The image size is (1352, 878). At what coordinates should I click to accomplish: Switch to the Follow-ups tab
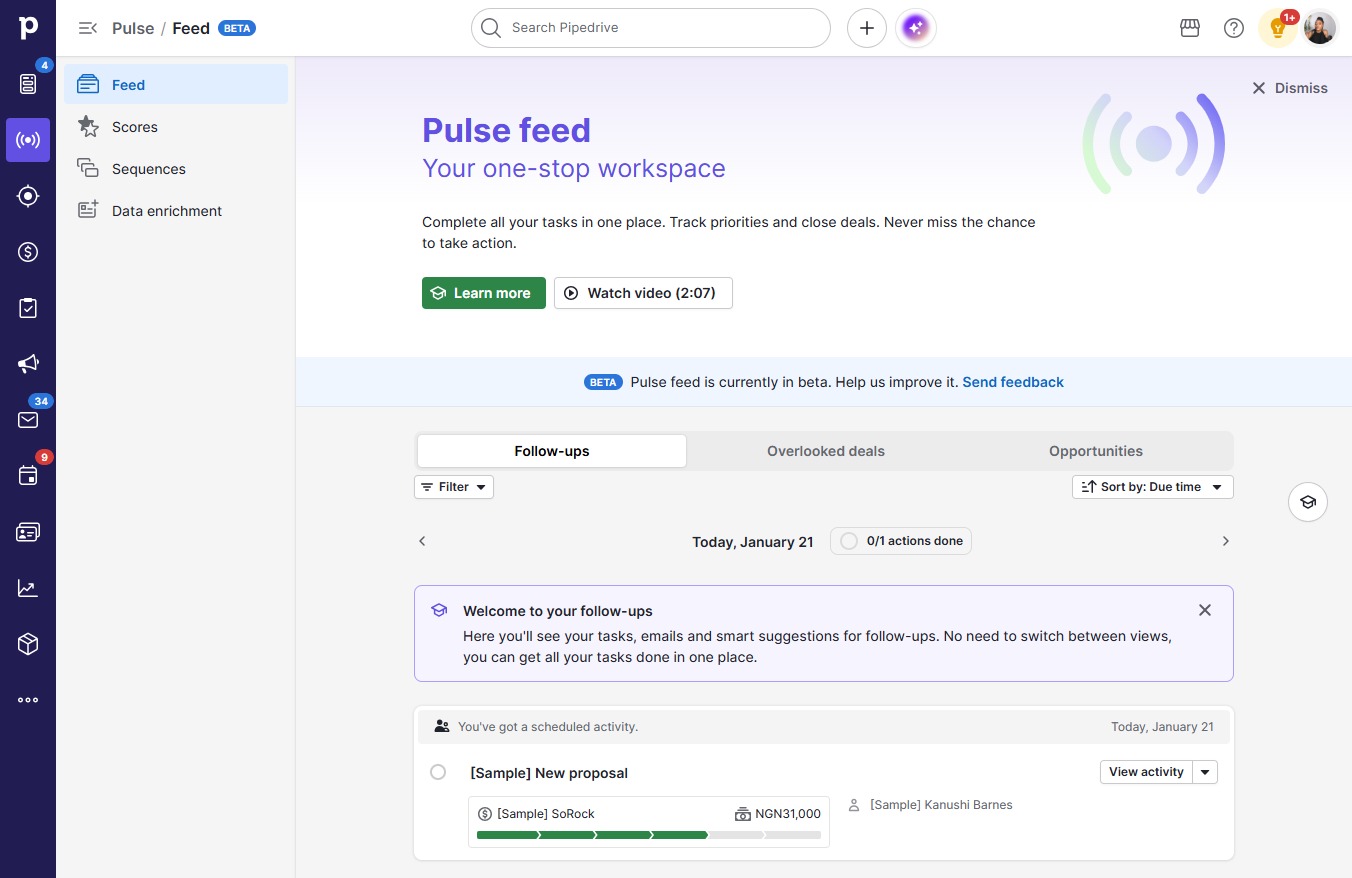(552, 451)
